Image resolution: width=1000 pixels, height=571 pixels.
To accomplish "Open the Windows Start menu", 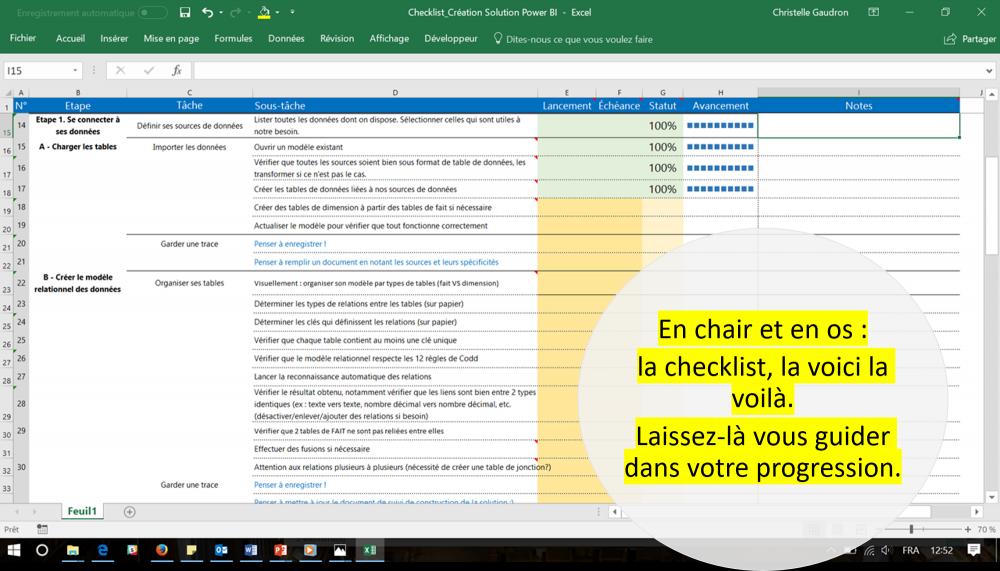I will point(13,550).
